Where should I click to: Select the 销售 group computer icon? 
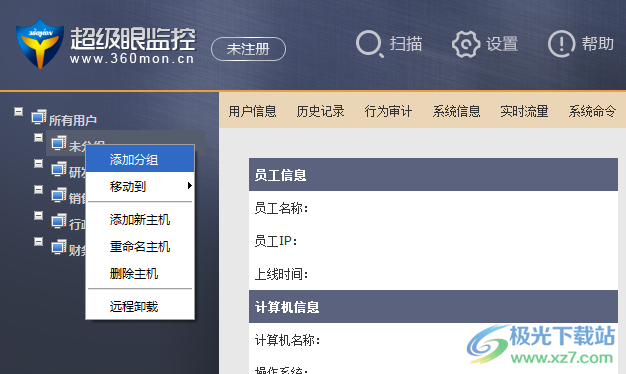click(x=59, y=195)
